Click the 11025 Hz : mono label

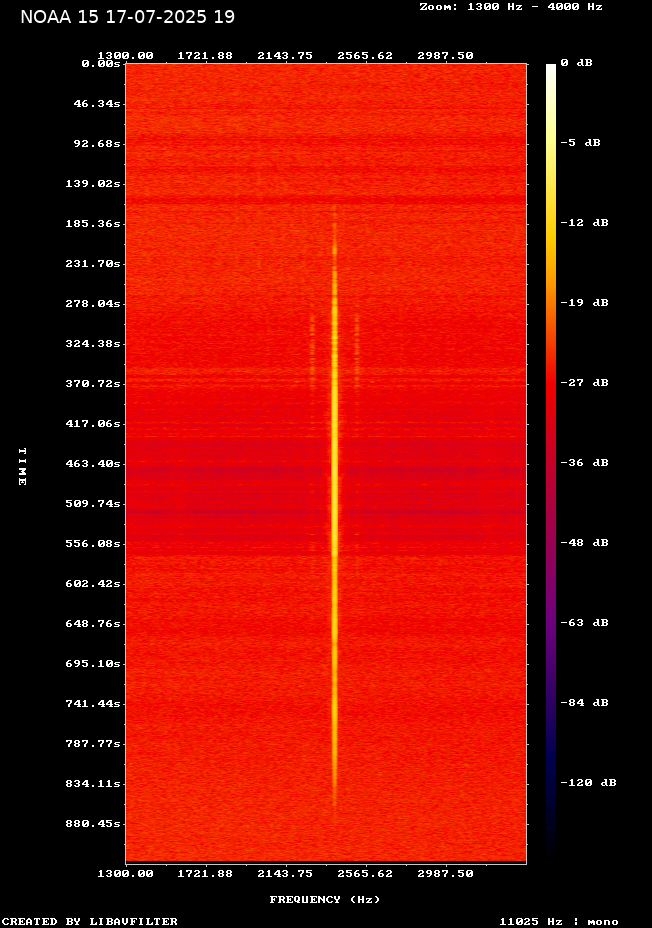point(559,921)
